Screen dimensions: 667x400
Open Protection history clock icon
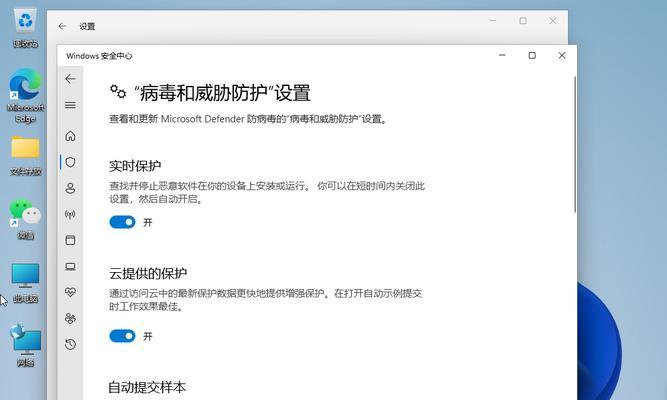tap(70, 344)
